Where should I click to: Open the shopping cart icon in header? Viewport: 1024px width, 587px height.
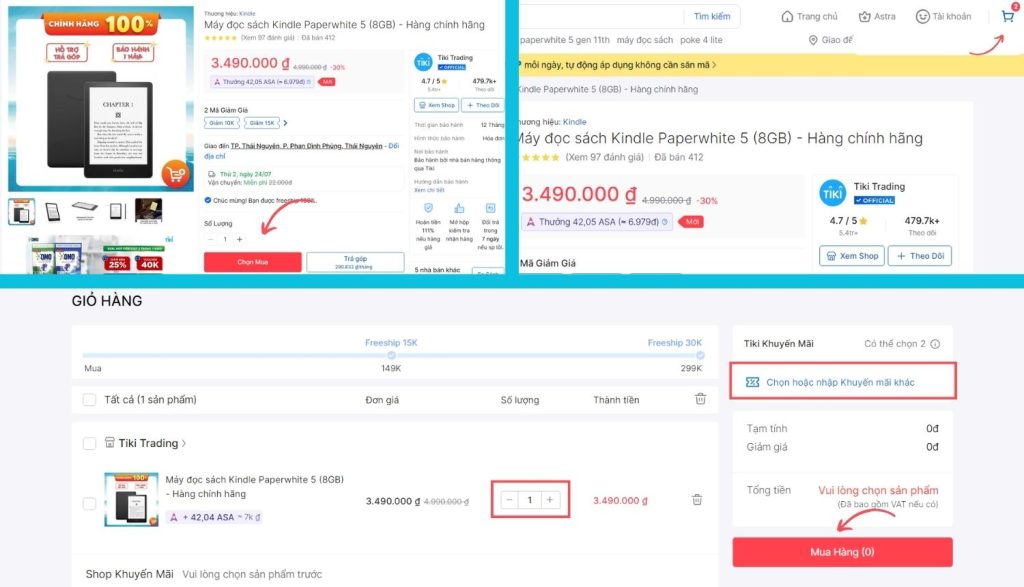[x=1008, y=16]
